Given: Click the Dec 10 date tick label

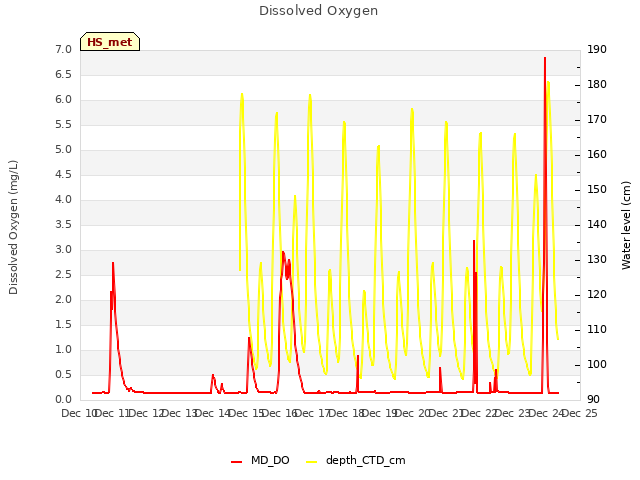Looking at the screenshot, I should pyautogui.click(x=78, y=413).
